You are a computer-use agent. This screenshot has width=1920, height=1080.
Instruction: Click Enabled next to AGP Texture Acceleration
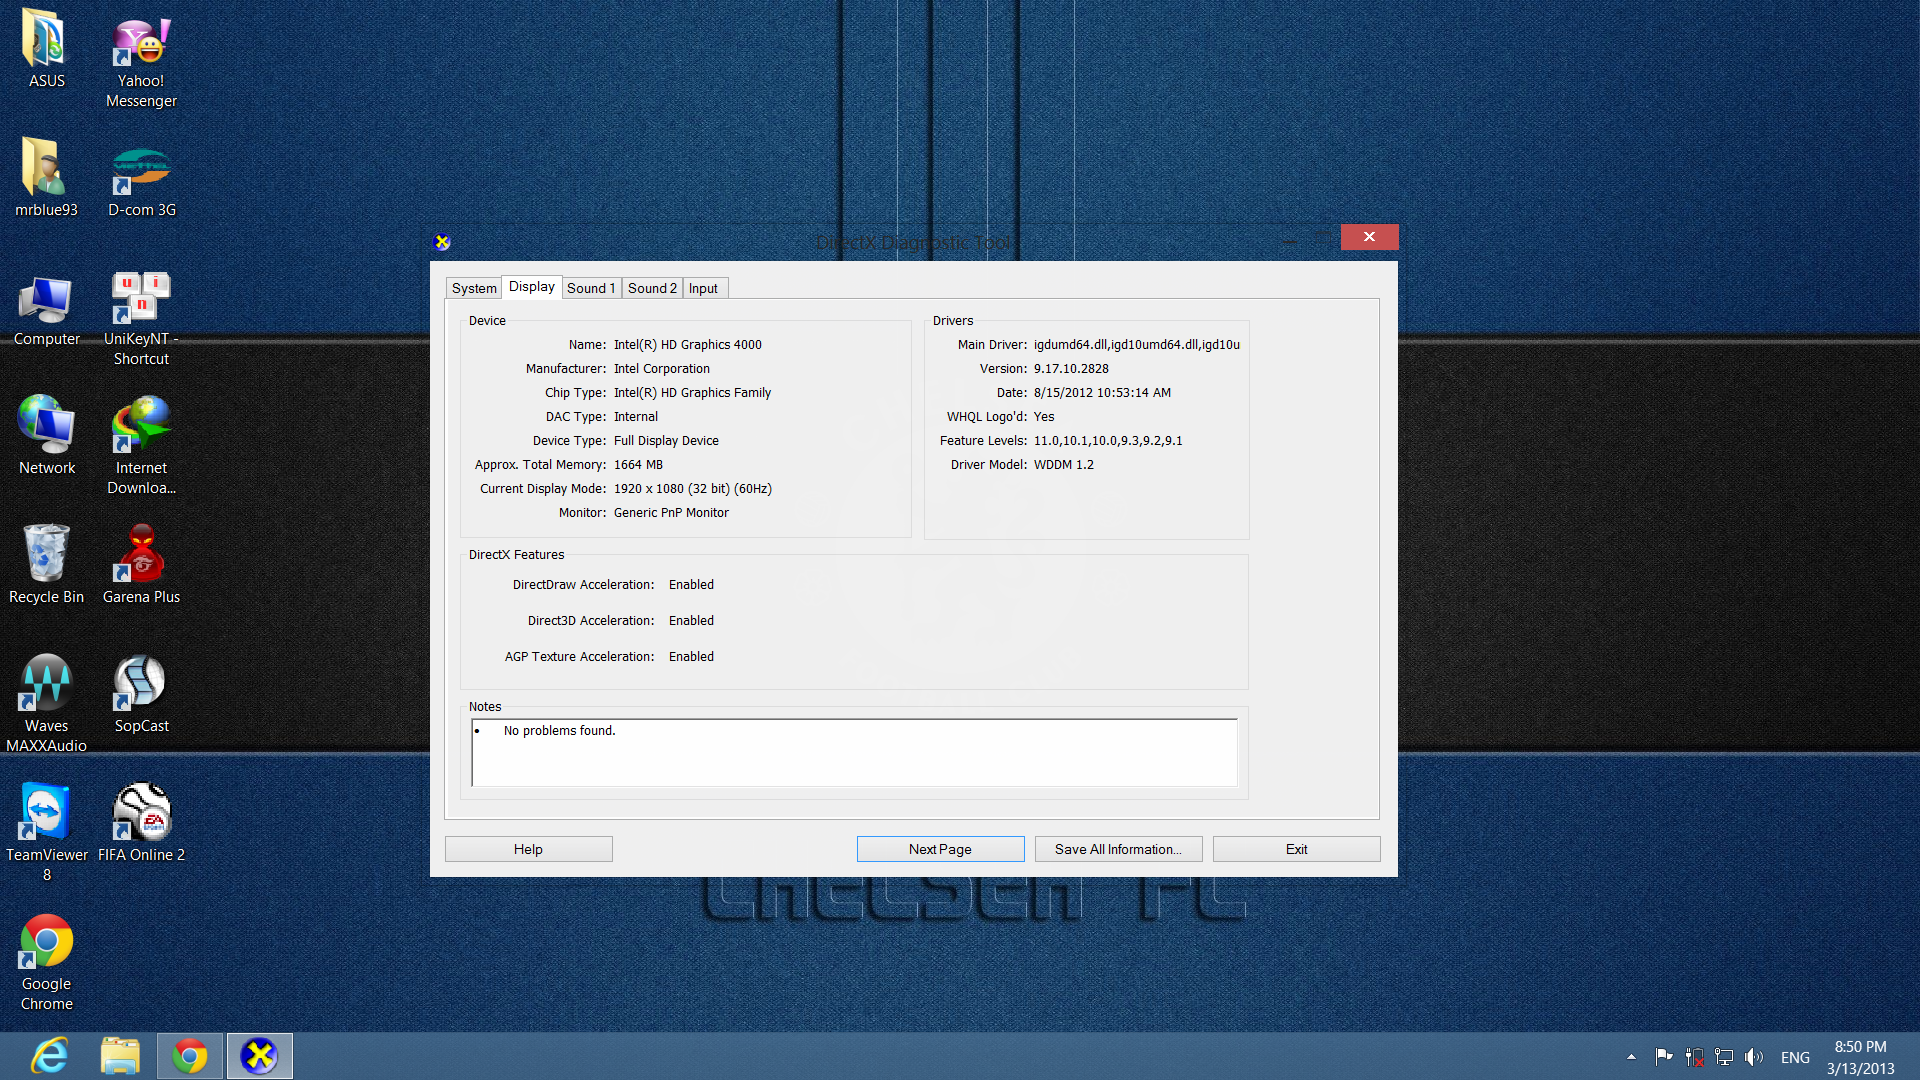(691, 657)
